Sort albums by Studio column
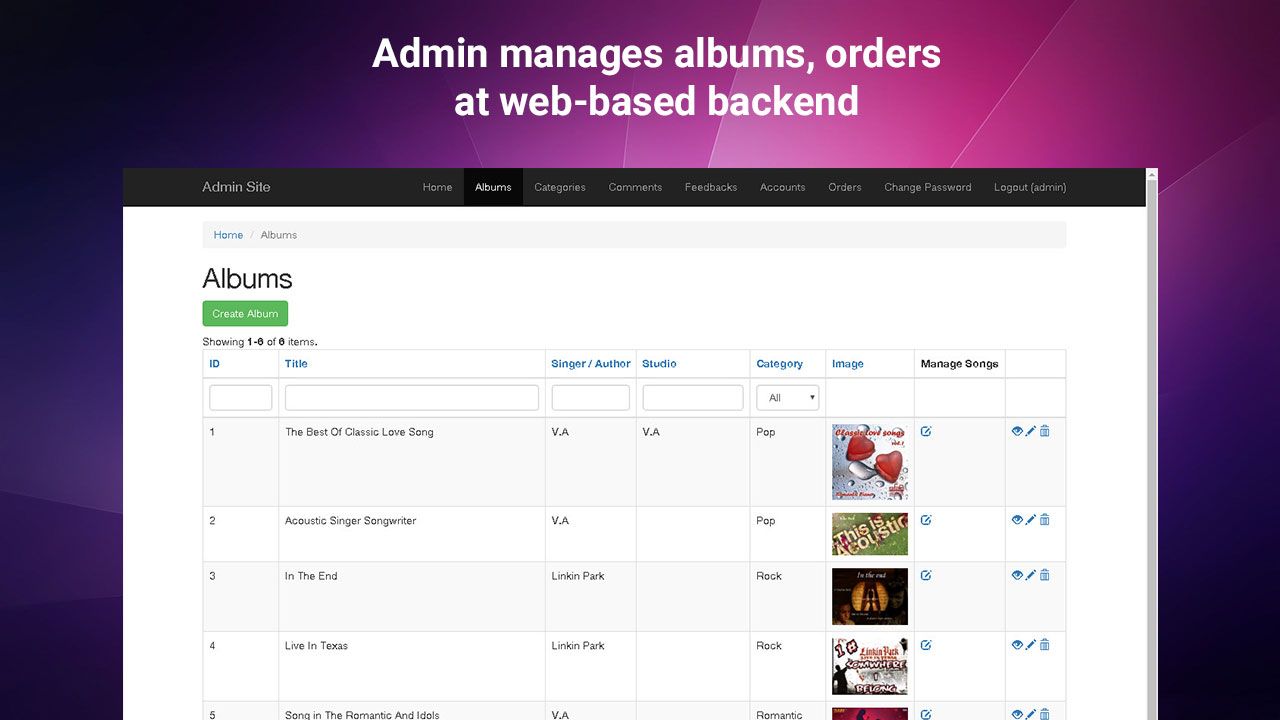1280x720 pixels. 660,364
